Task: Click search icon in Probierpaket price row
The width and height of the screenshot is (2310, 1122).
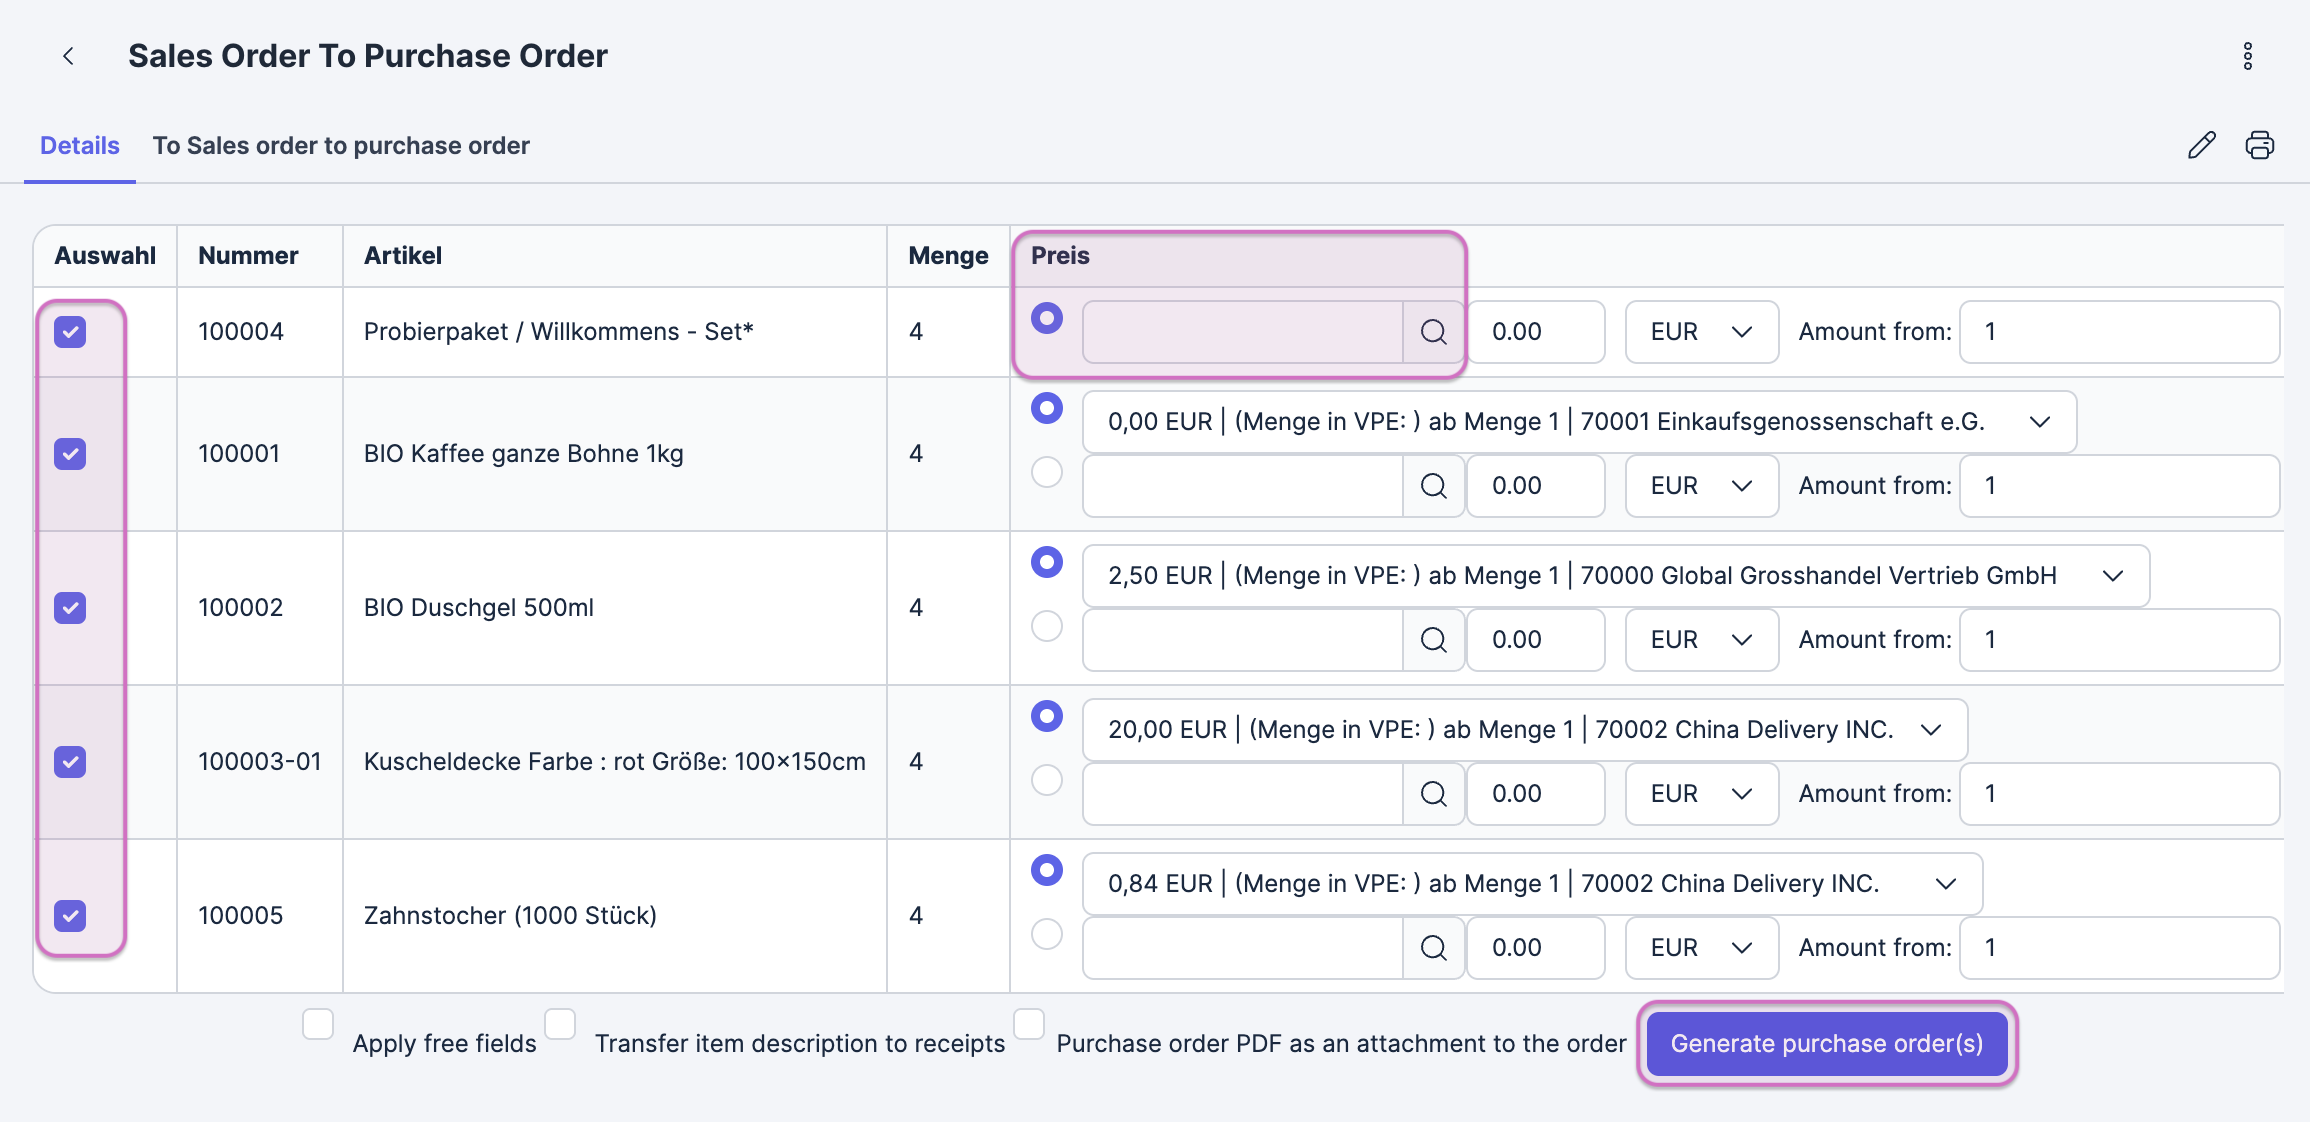Action: coord(1433,332)
